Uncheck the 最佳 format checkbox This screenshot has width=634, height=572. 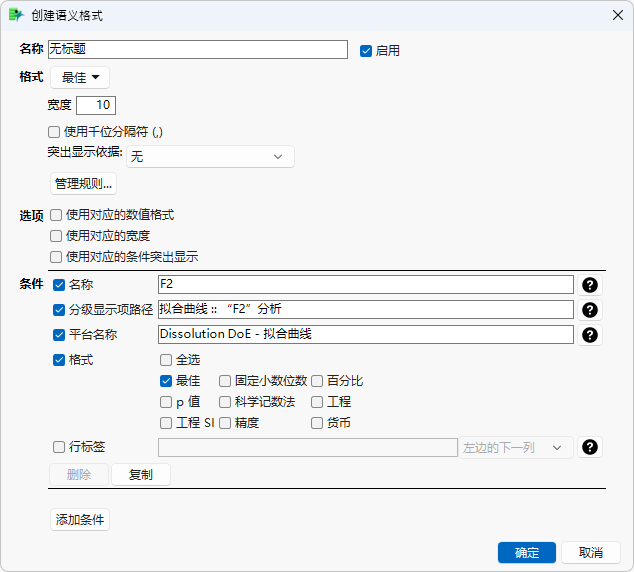(166, 381)
